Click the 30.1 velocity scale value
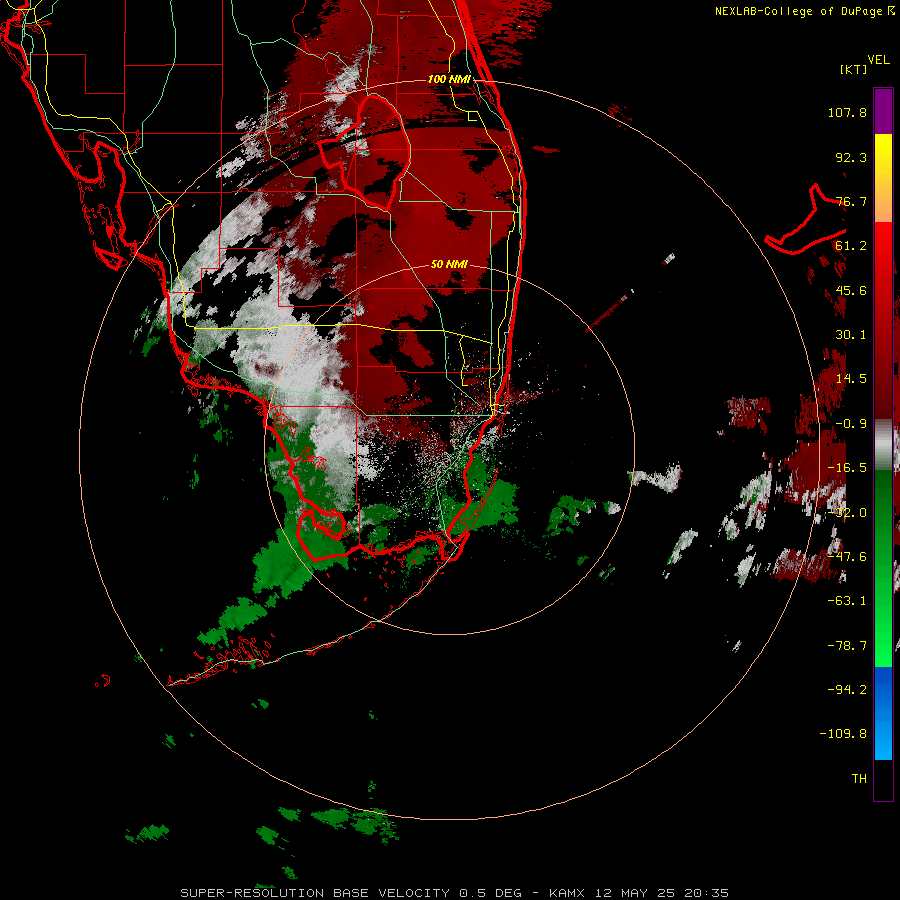 (x=851, y=335)
